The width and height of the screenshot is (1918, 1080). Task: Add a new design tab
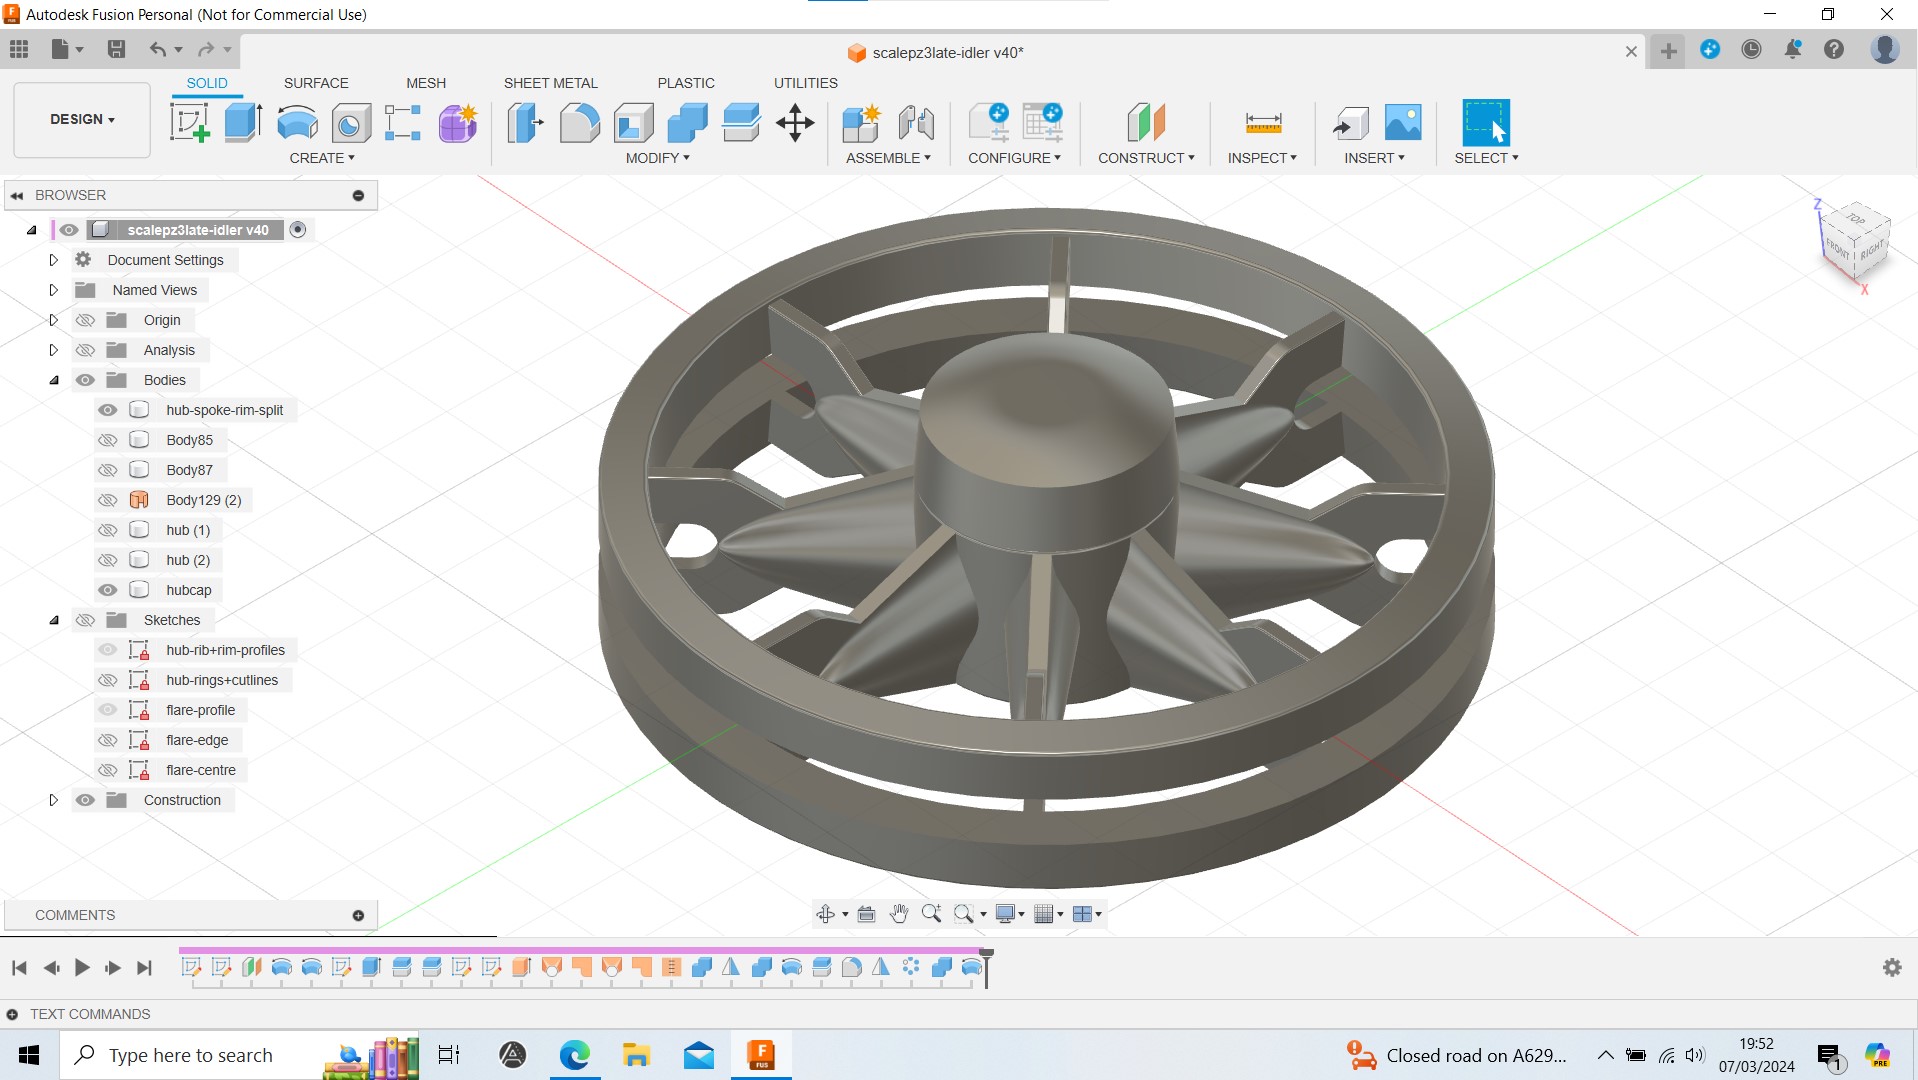(x=1668, y=51)
